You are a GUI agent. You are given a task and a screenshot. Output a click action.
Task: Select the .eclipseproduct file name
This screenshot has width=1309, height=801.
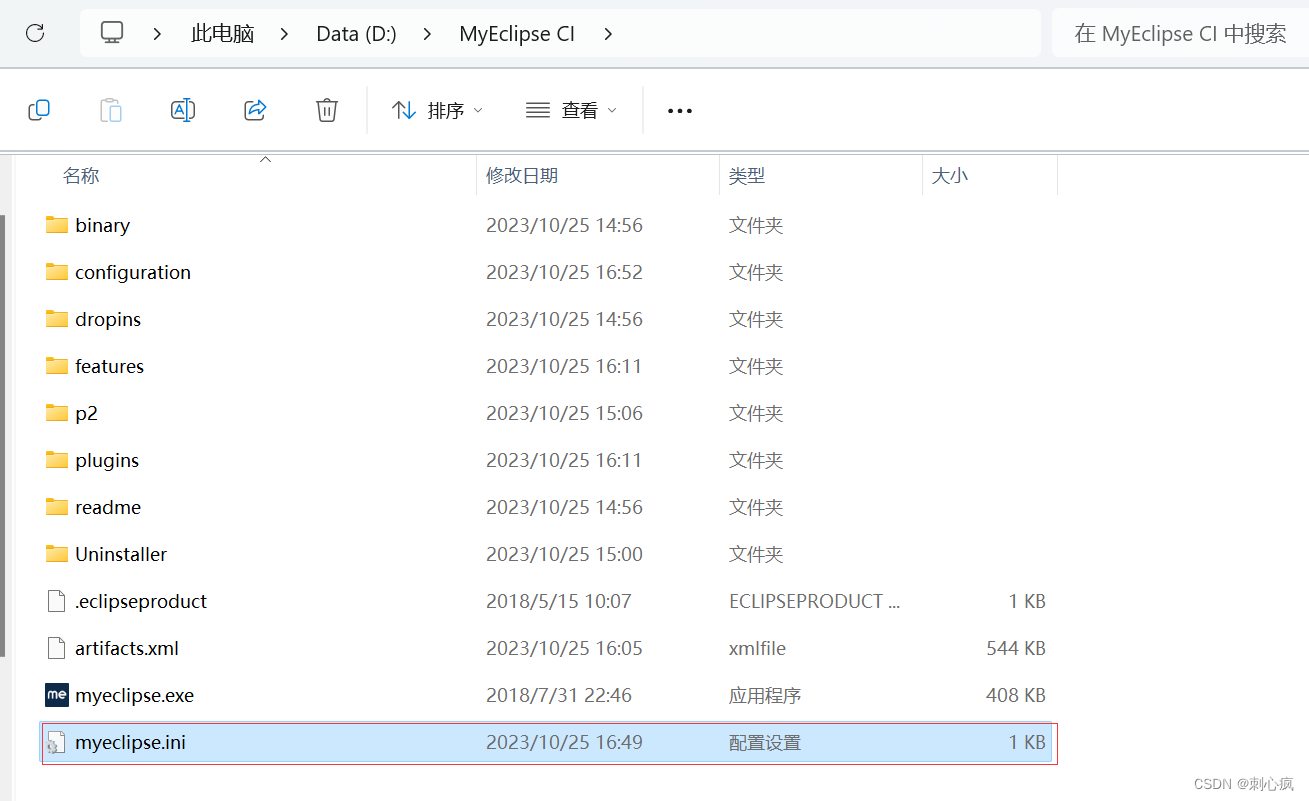[x=141, y=602]
